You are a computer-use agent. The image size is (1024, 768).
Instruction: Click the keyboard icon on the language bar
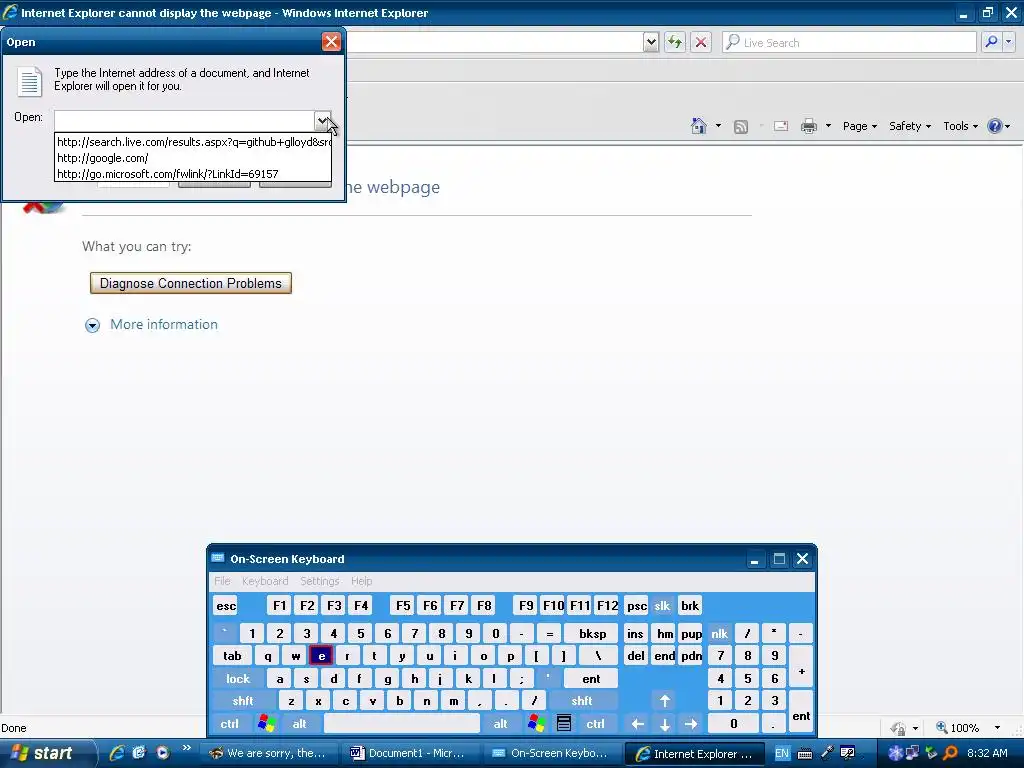[805, 754]
